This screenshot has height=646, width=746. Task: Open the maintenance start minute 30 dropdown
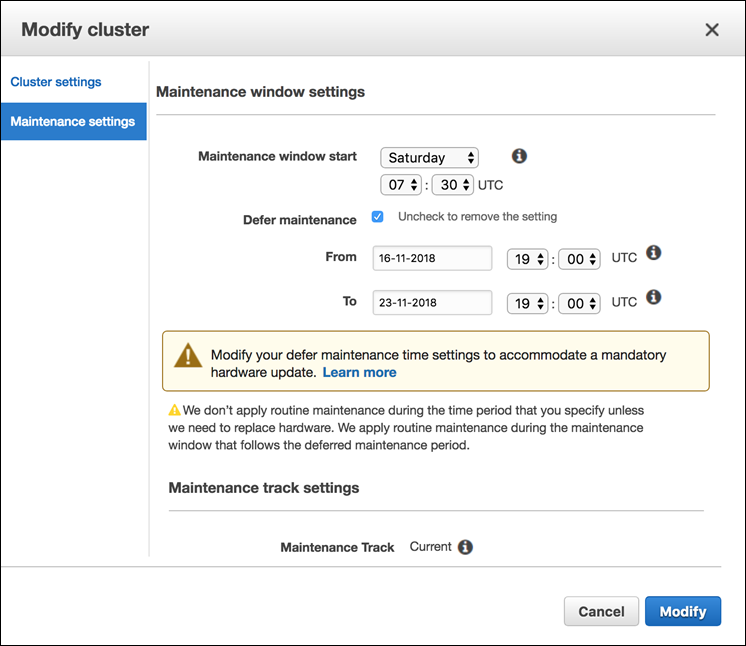tap(452, 185)
